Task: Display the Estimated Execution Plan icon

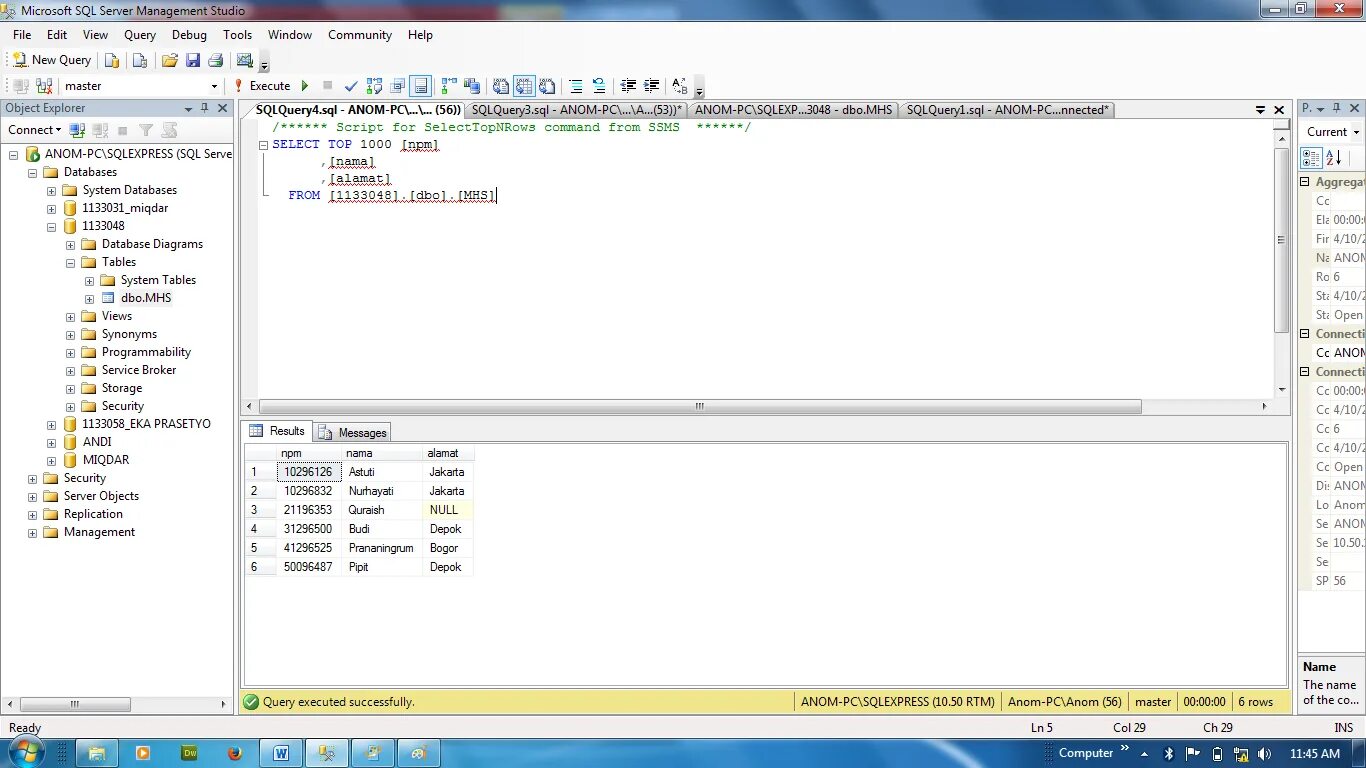Action: click(x=375, y=86)
